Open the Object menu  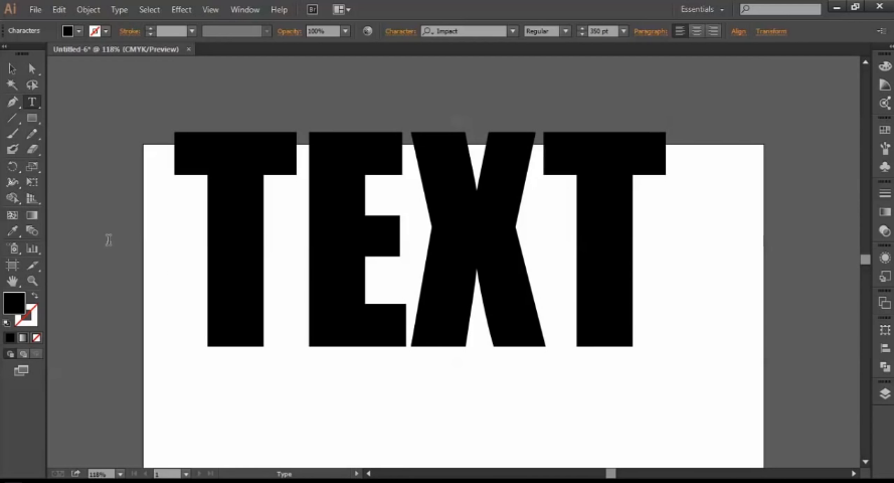coord(88,10)
